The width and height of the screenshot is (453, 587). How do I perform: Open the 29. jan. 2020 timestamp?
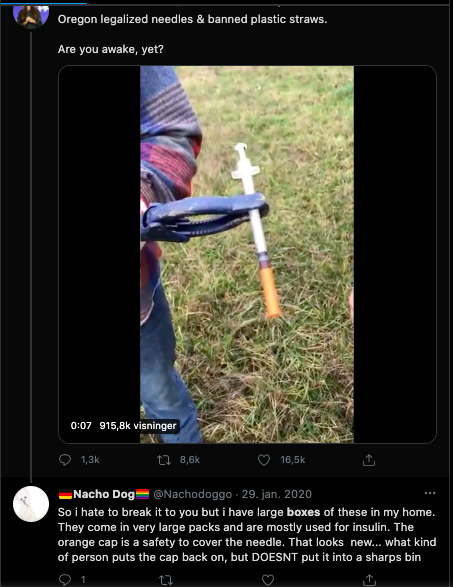(x=277, y=494)
